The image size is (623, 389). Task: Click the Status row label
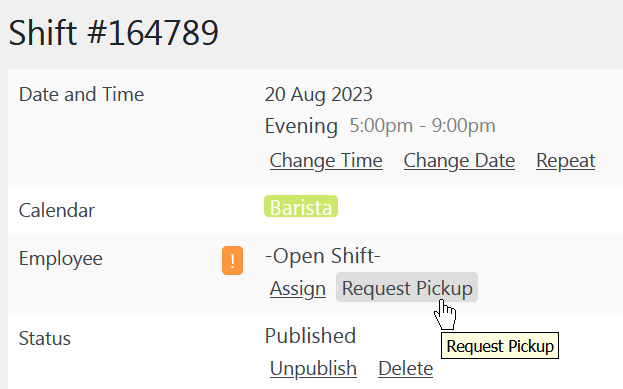[44, 339]
